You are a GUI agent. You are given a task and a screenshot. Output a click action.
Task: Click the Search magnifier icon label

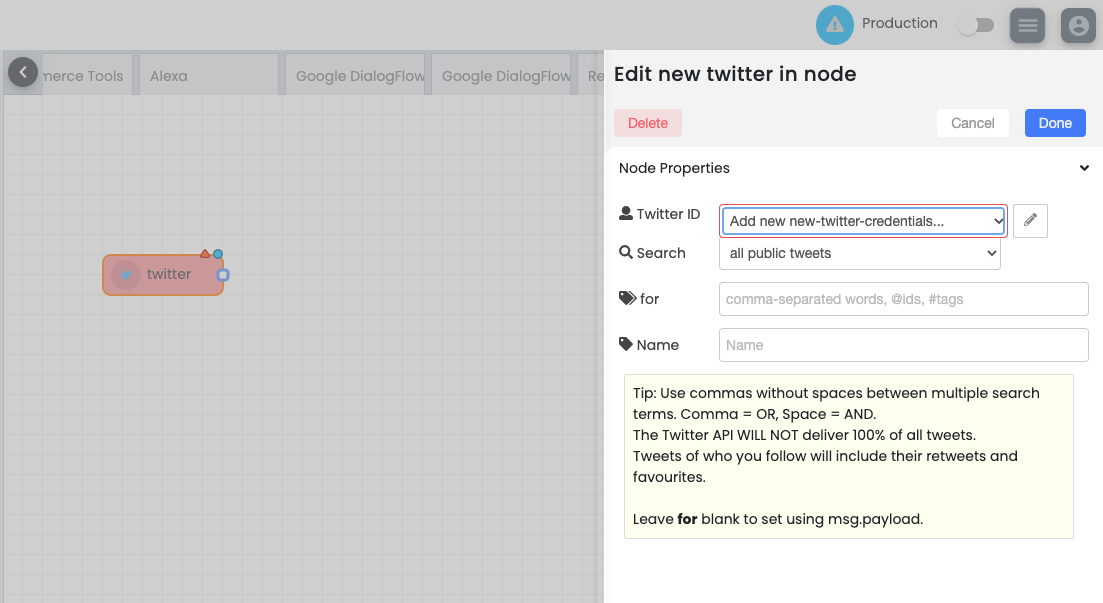click(x=625, y=252)
